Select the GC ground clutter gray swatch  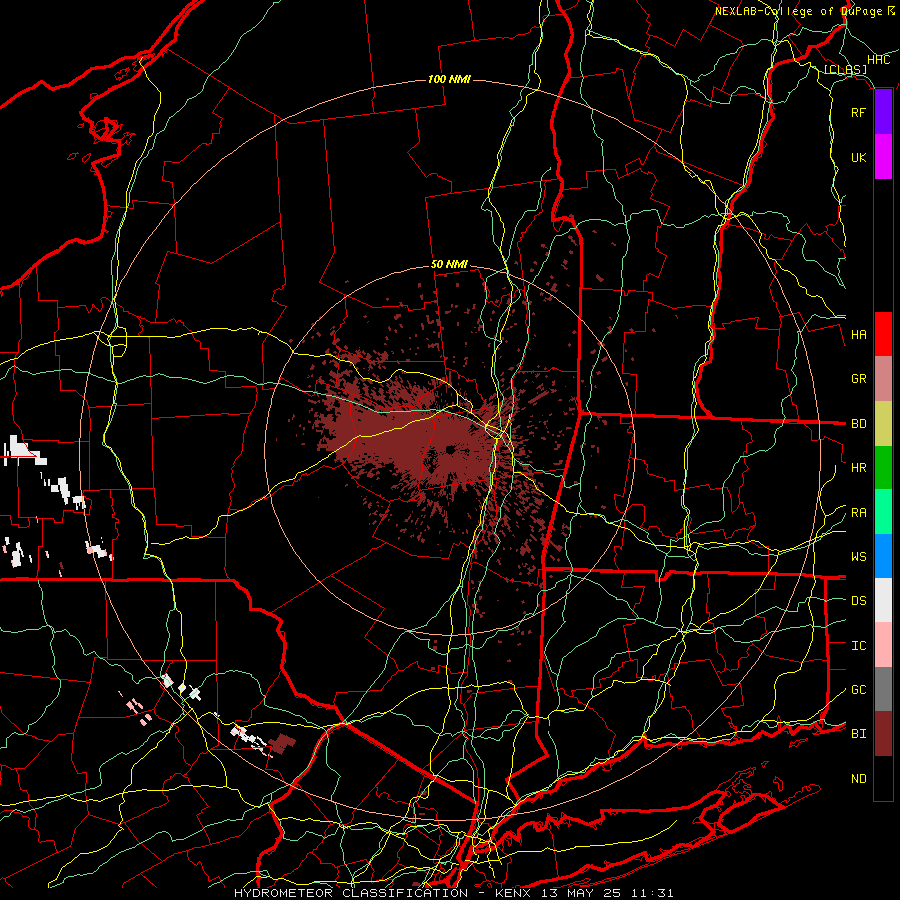click(883, 689)
